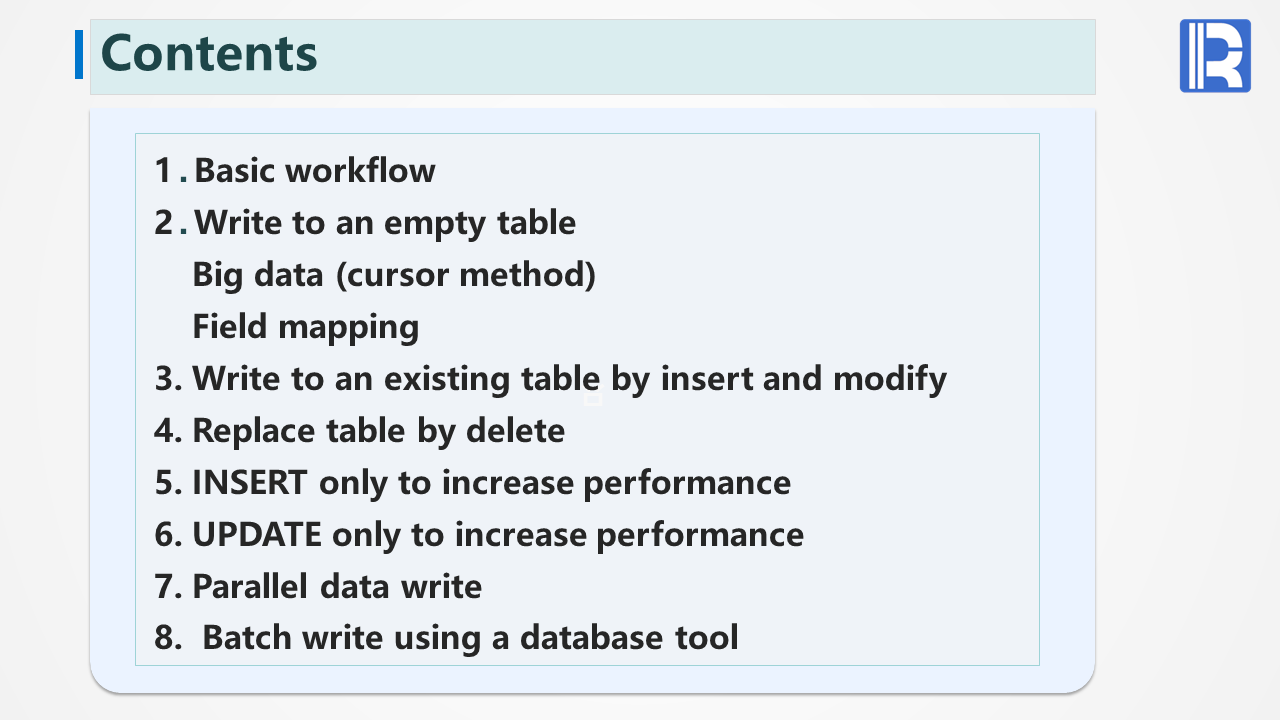Open 'INSERT only to increase performance'

[x=491, y=482]
